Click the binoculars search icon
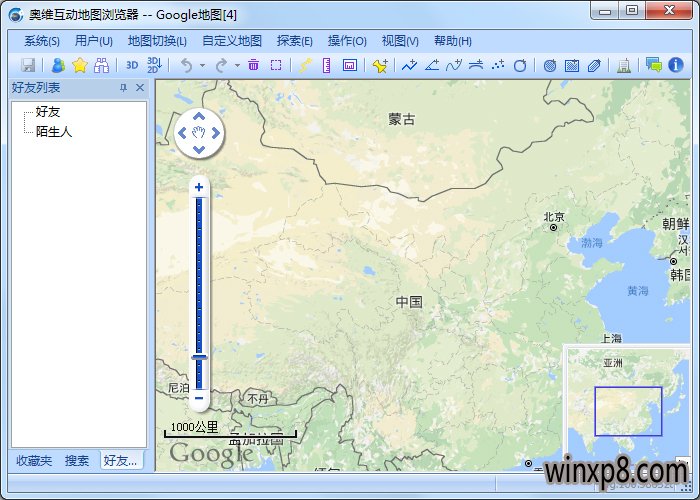The image size is (700, 500). 101,65
